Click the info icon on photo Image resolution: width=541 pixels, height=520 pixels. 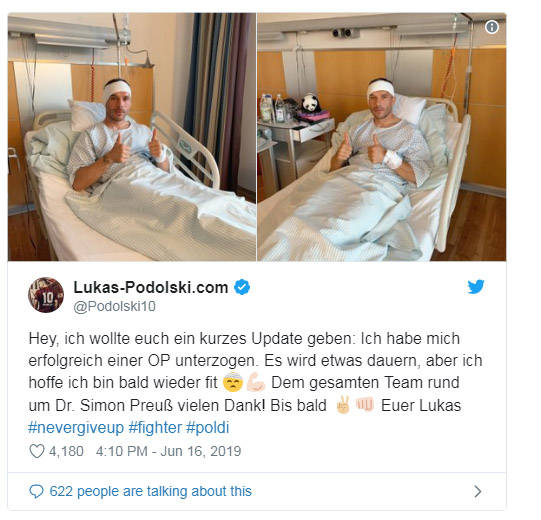[492, 27]
